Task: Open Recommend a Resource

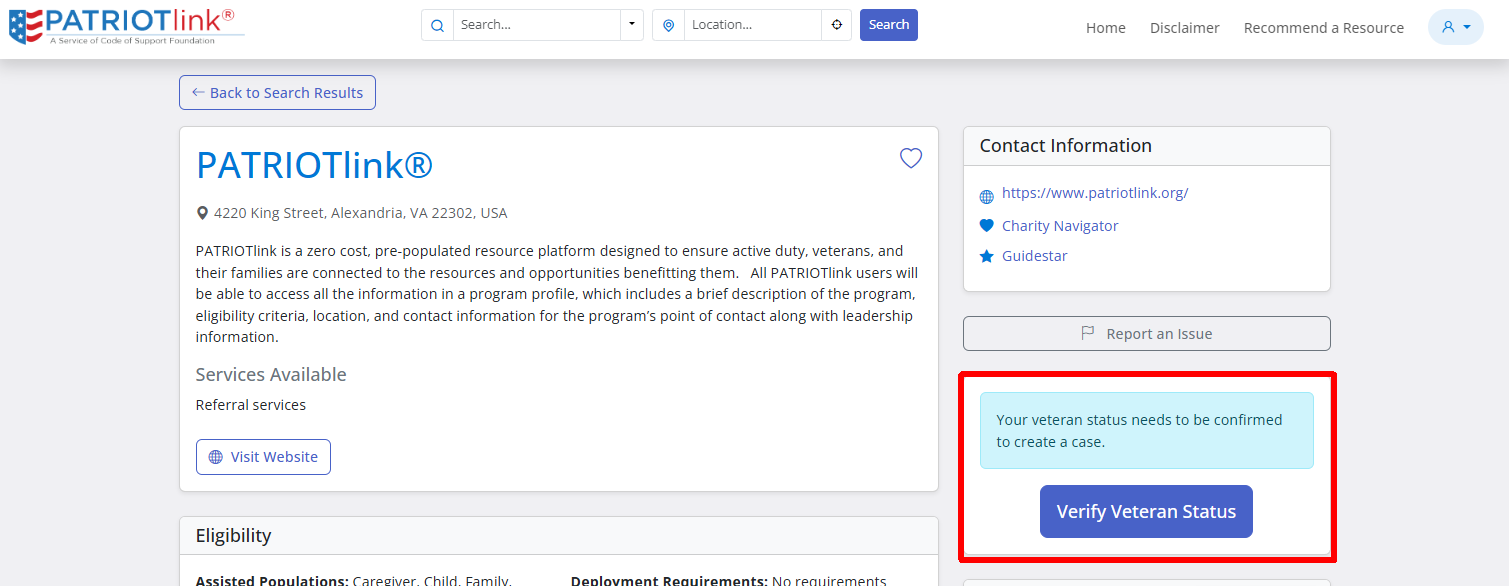Action: pos(1324,28)
